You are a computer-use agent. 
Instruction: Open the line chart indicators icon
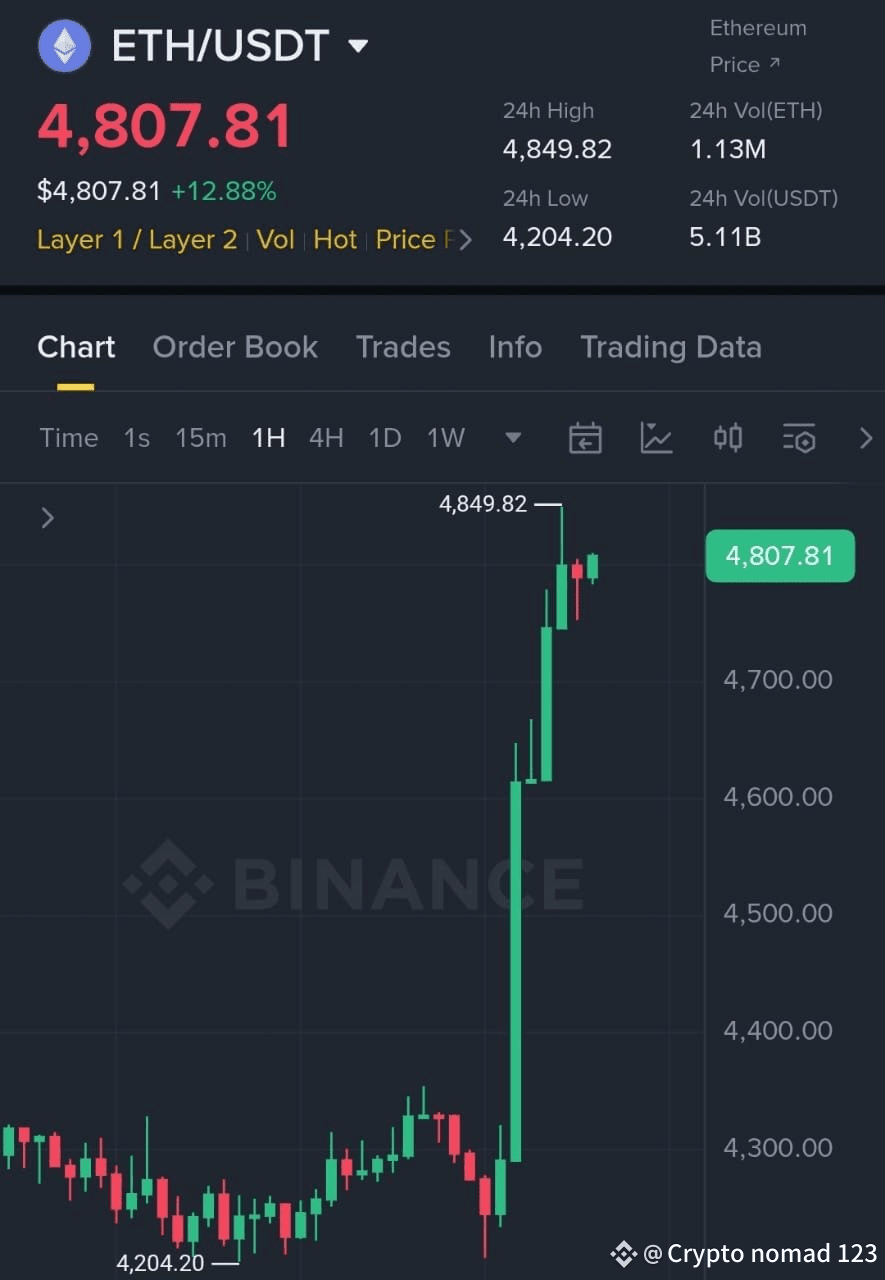657,438
